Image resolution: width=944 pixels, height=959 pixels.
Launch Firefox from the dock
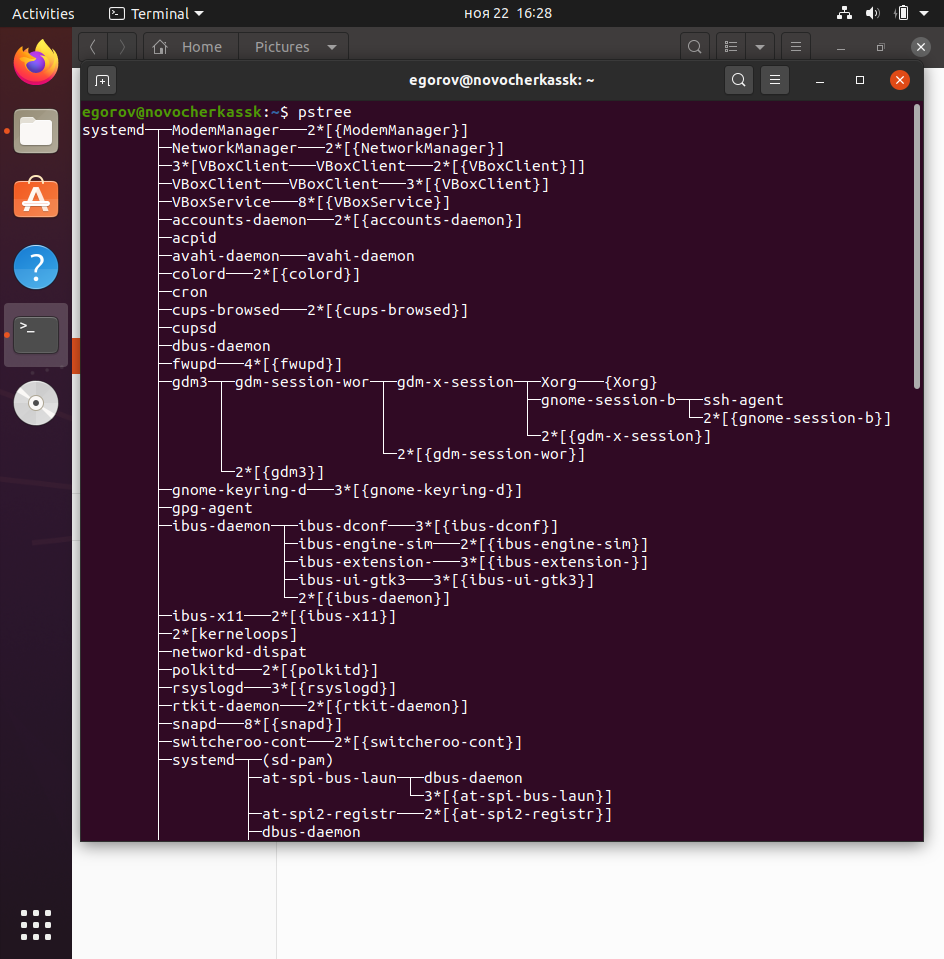pos(36,63)
